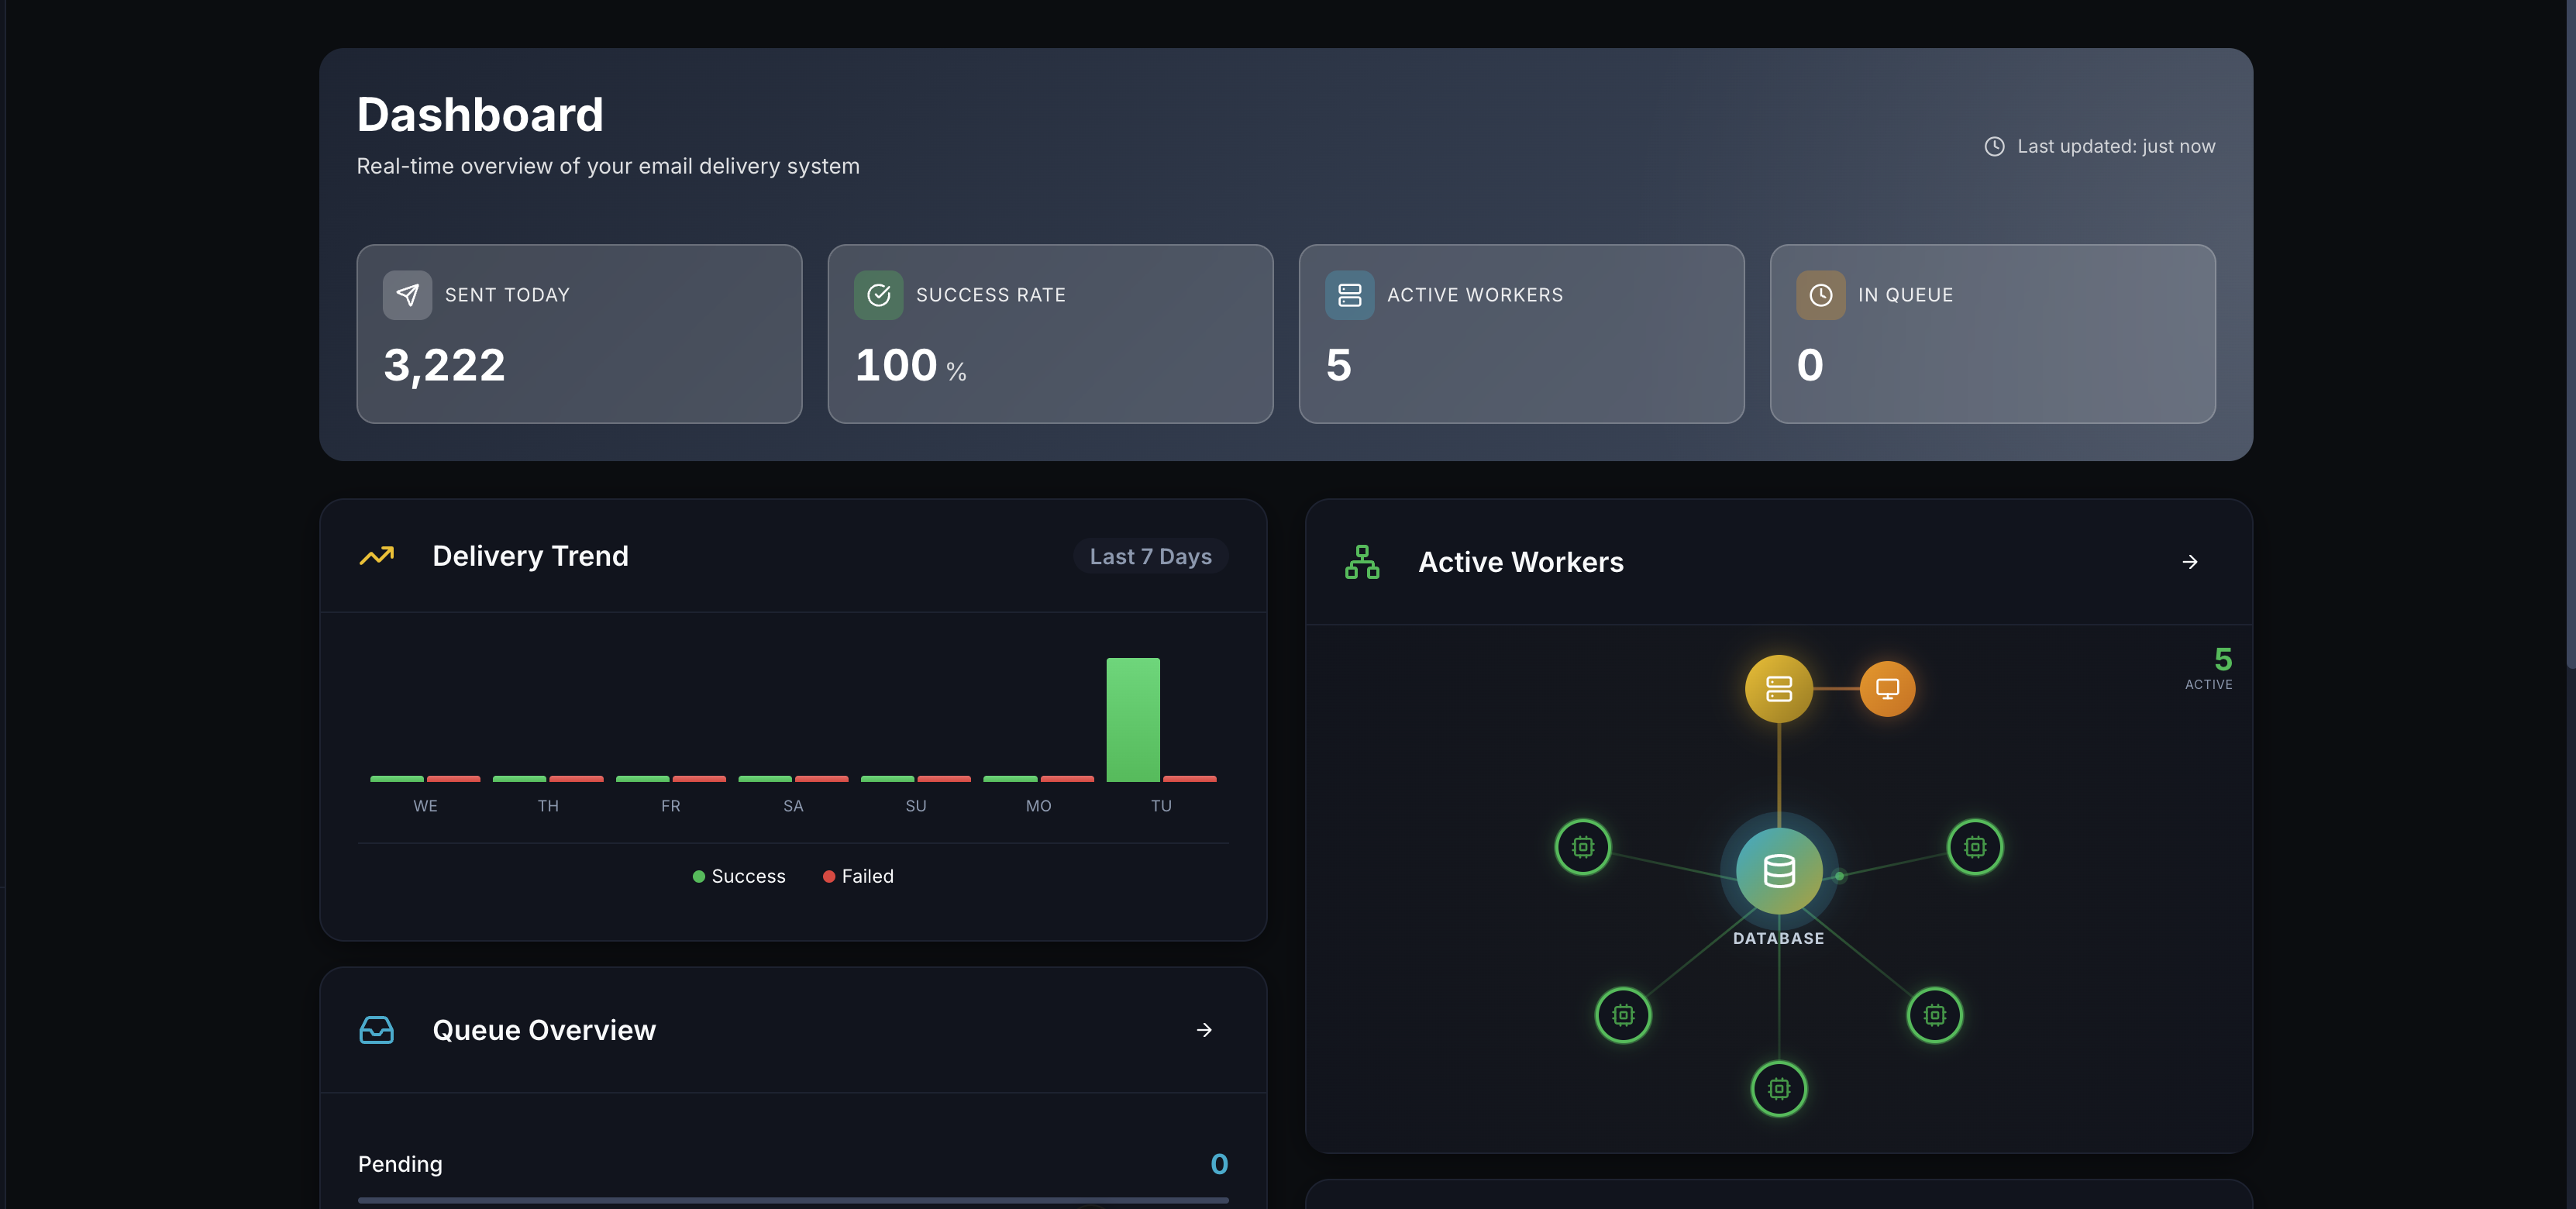Image resolution: width=2576 pixels, height=1209 pixels.
Task: Open Active Workers panel via arrow
Action: tap(2189, 562)
